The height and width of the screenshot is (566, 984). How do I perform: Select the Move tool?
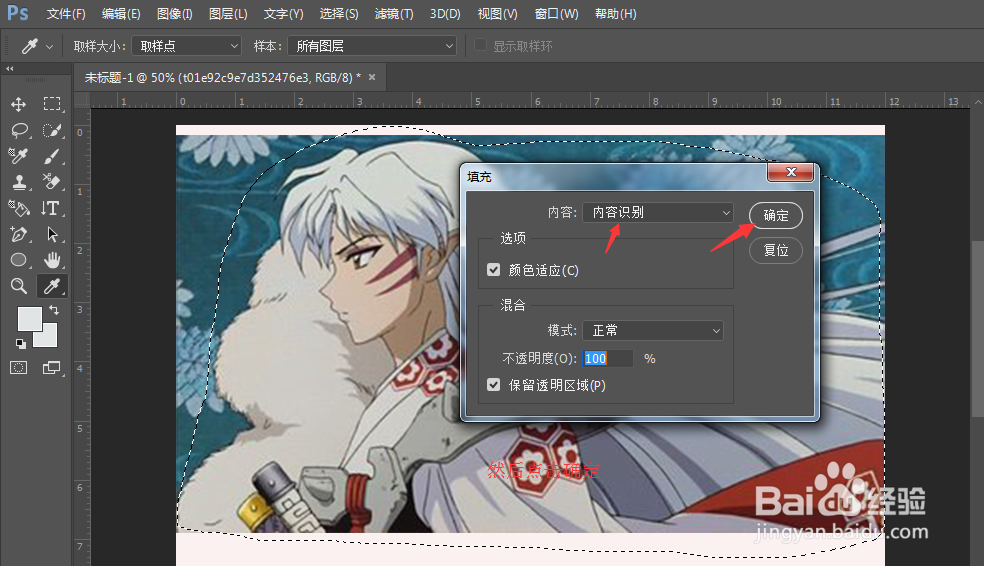pos(19,104)
